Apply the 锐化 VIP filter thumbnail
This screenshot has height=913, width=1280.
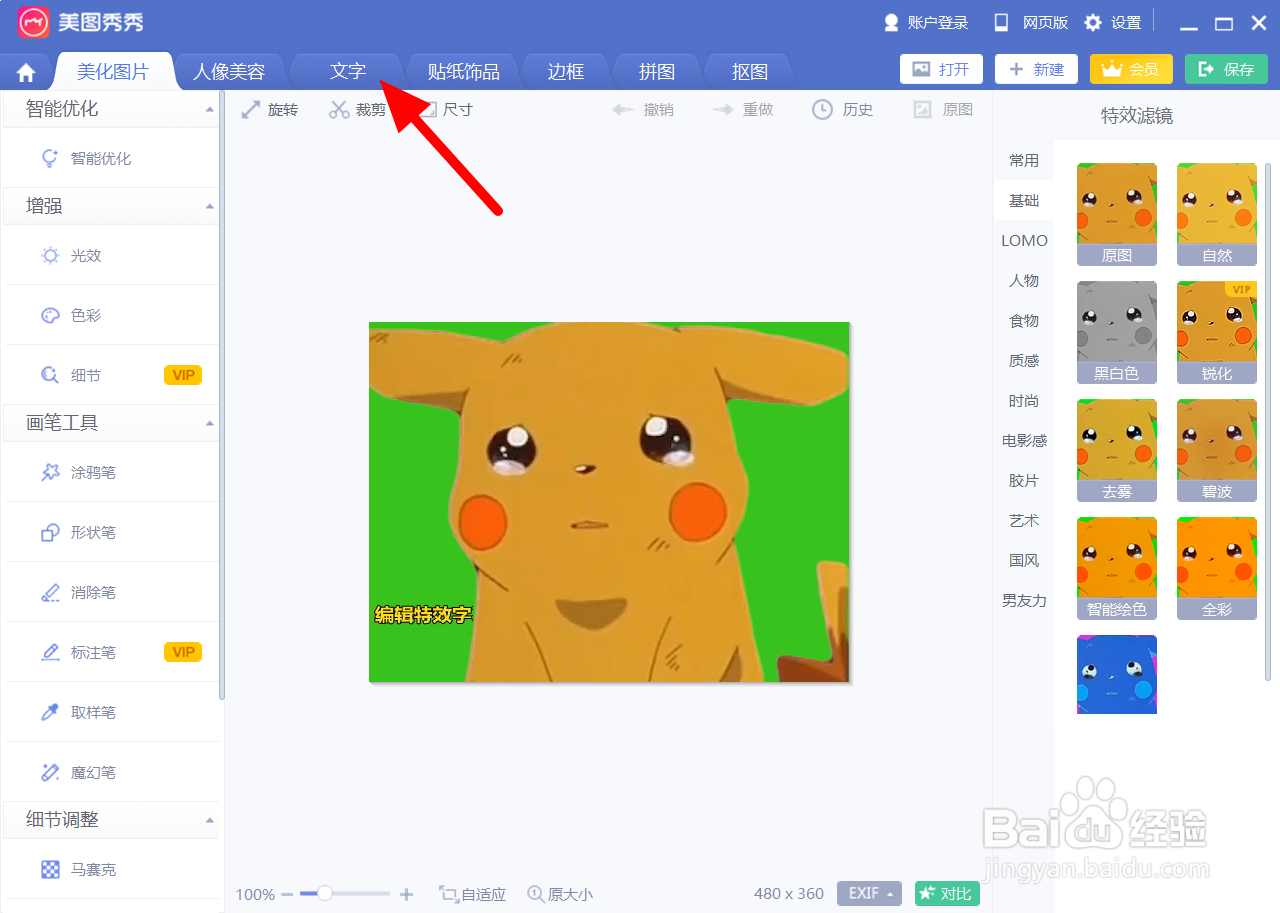(1217, 332)
